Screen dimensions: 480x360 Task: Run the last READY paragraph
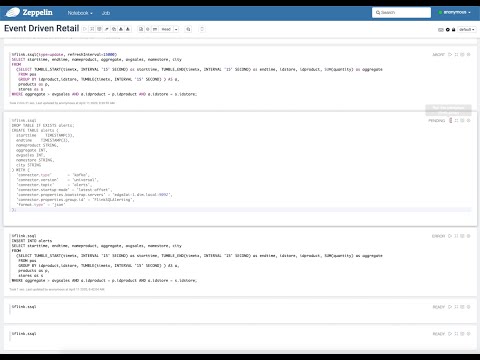pyautogui.click(x=450, y=334)
